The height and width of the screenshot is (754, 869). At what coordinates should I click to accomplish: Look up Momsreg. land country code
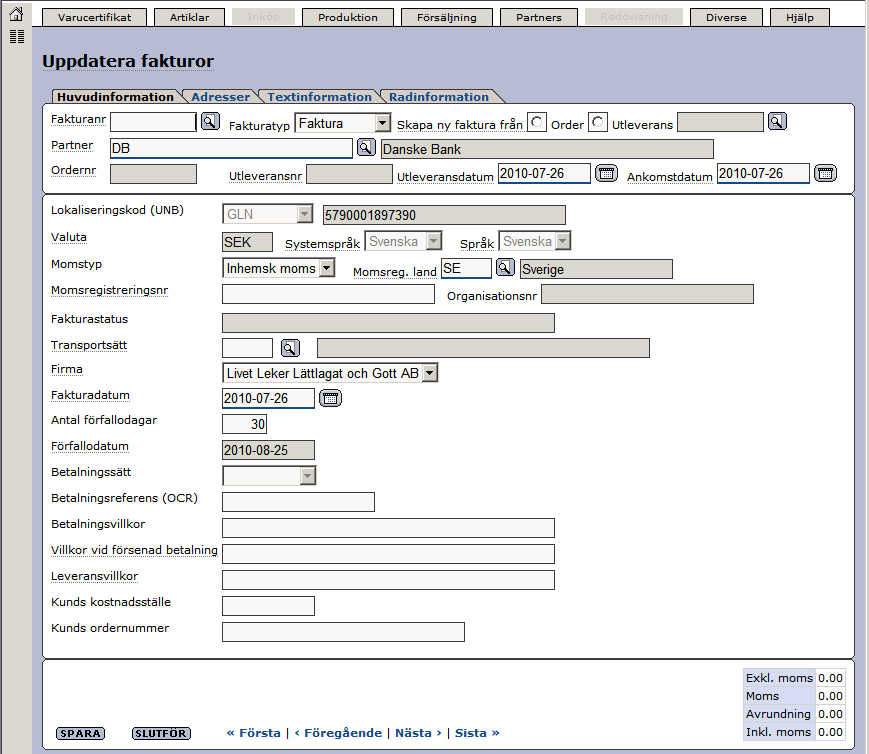(505, 268)
